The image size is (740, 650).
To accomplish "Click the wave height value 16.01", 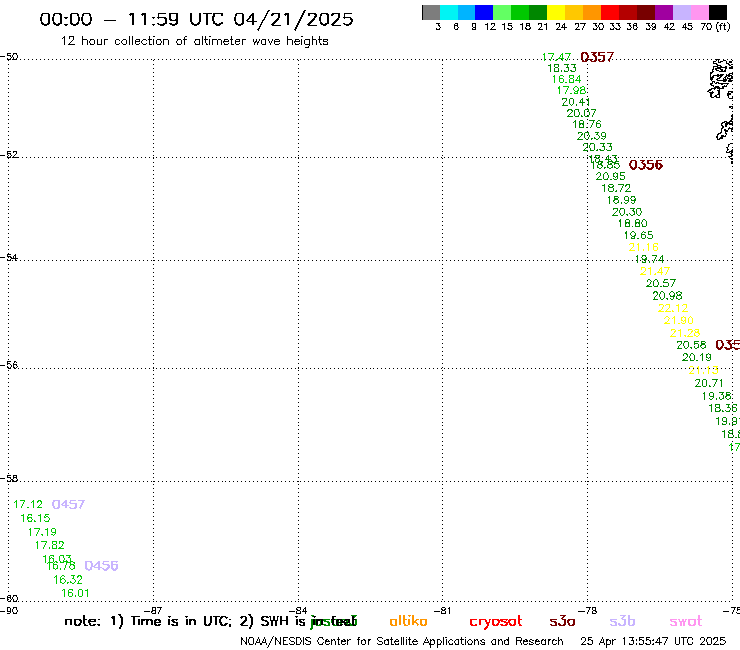I will (x=75, y=593).
